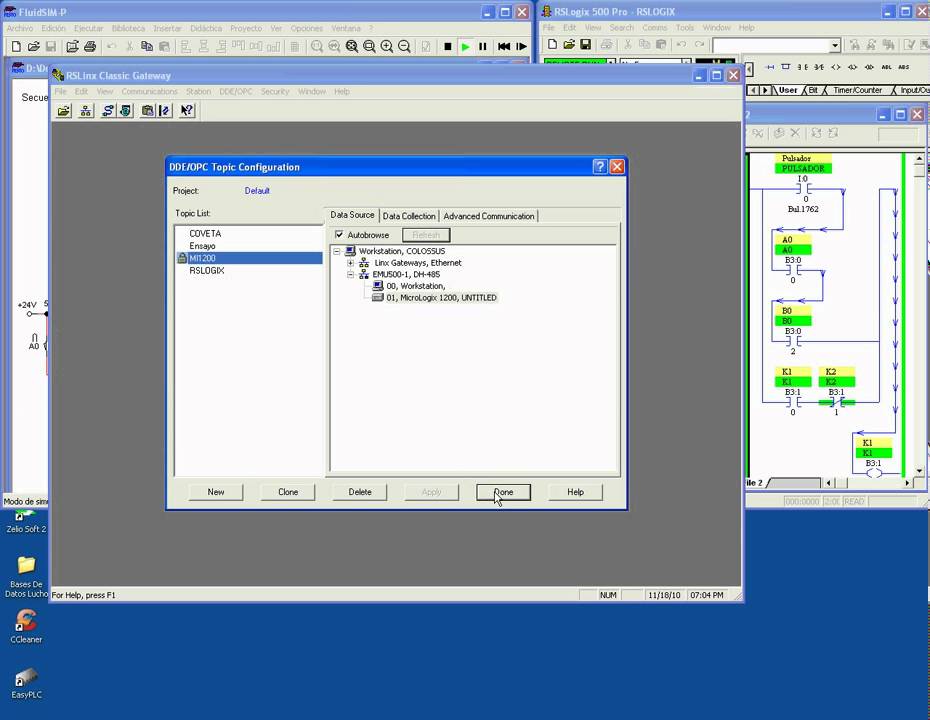Click the Delete button
The width and height of the screenshot is (930, 720).
[x=360, y=492]
